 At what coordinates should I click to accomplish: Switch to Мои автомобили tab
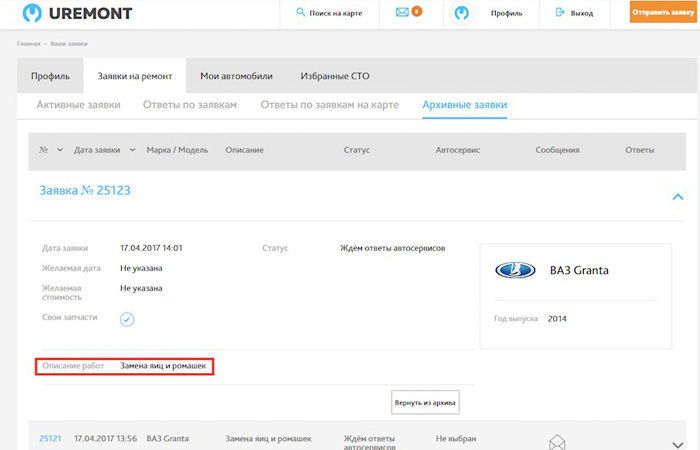click(x=237, y=76)
